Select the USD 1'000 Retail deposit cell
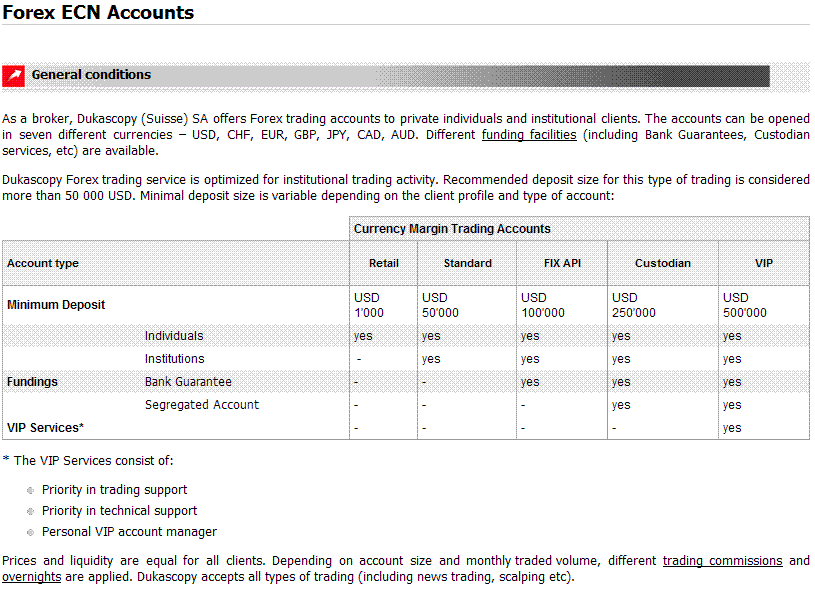The image size is (815, 590). 369,305
